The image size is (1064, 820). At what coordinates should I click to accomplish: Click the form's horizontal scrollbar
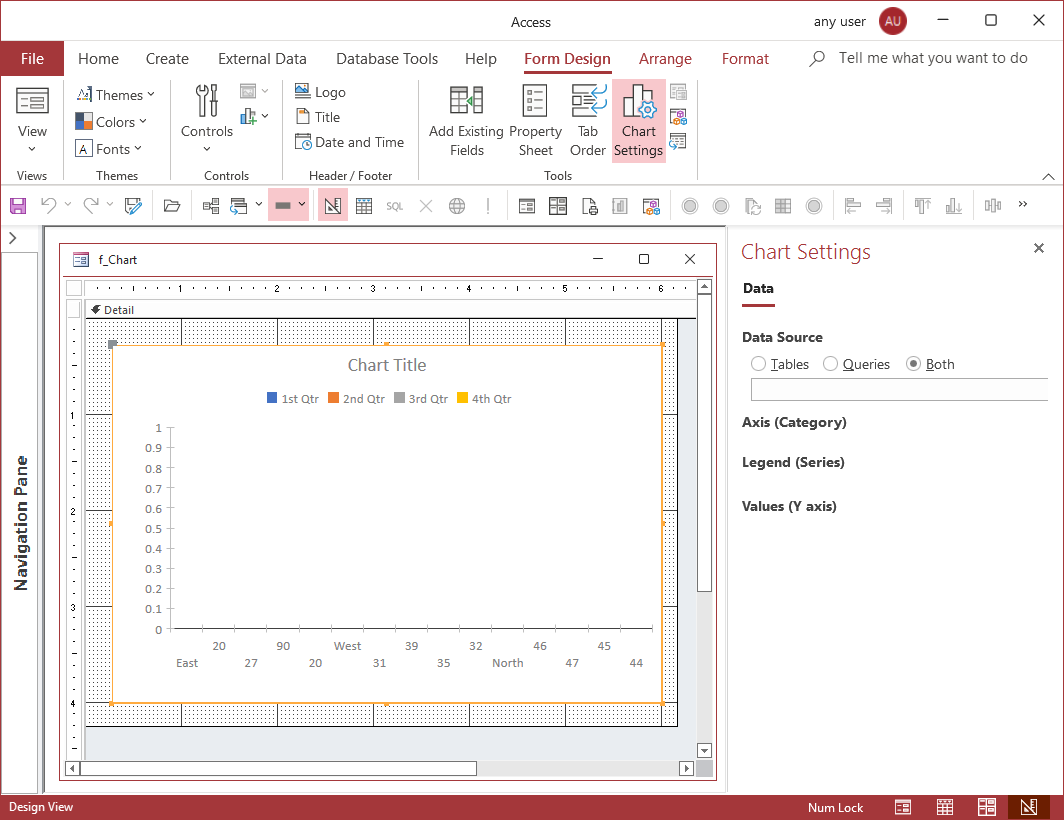pos(278,768)
